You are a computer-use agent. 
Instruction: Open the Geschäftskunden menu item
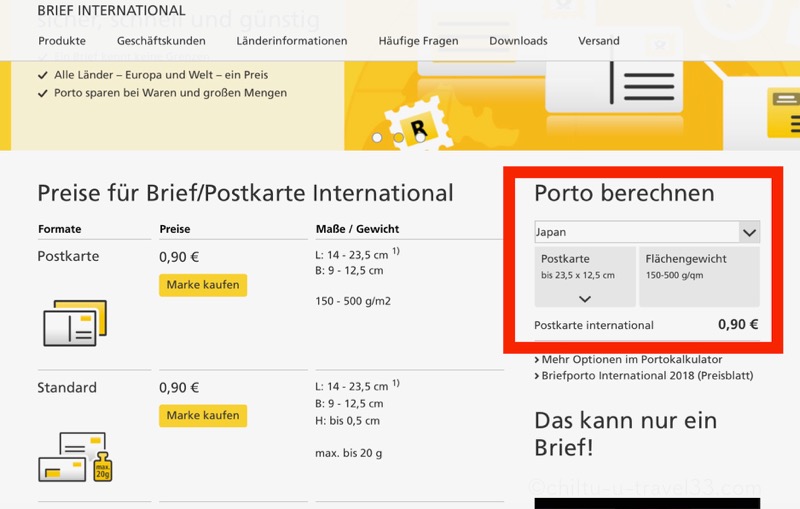[x=161, y=41]
